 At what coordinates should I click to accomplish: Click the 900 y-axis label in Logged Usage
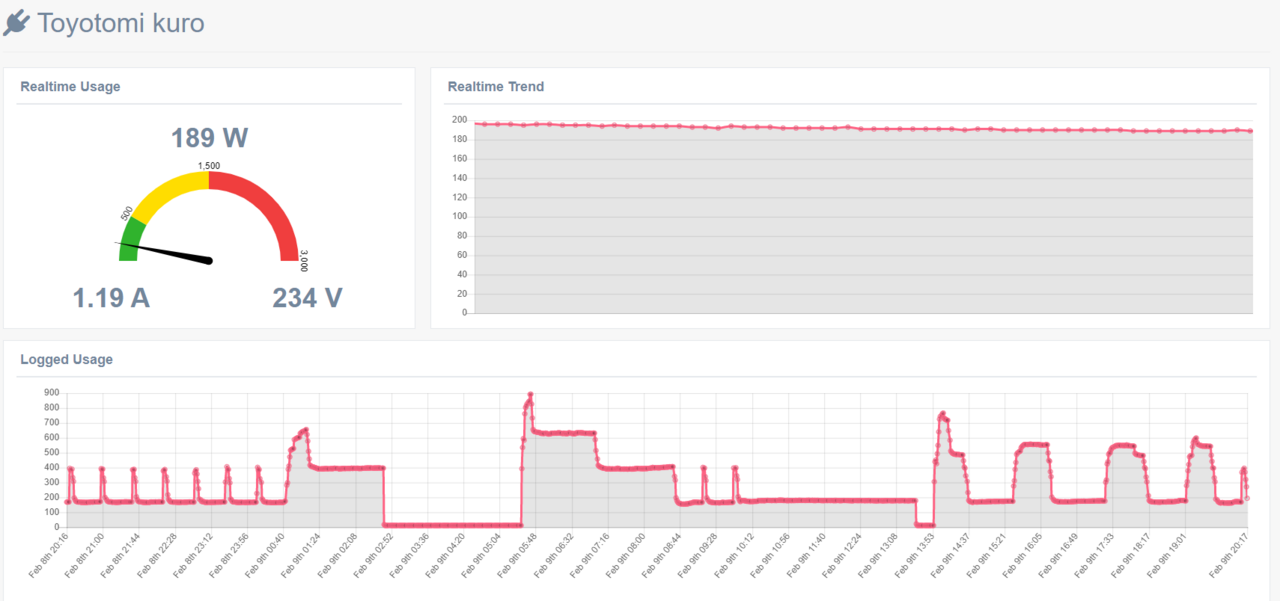tap(52, 393)
